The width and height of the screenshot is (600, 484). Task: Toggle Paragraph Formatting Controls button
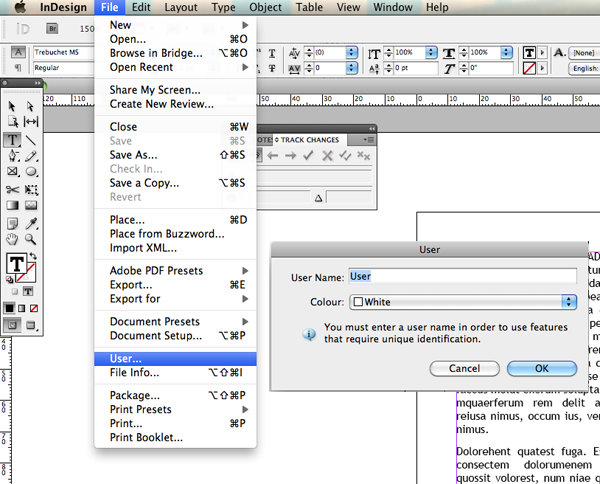(18, 68)
